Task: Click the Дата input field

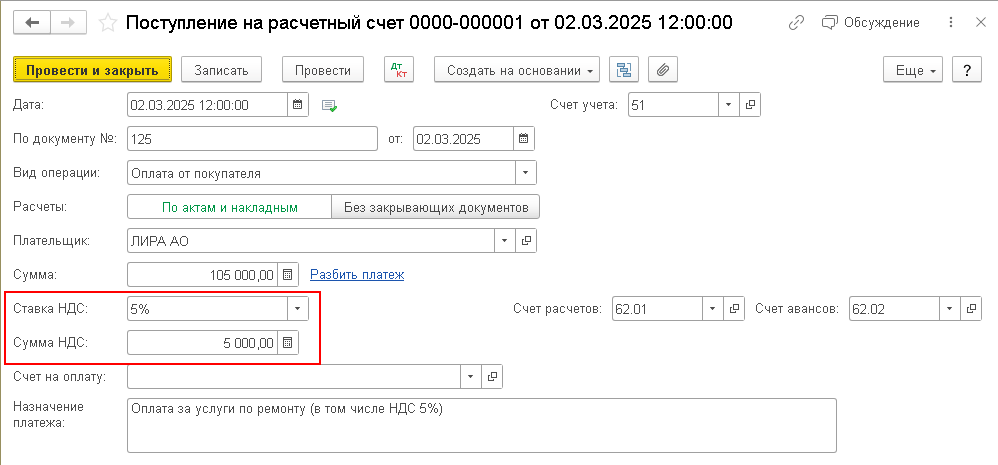Action: pos(207,105)
